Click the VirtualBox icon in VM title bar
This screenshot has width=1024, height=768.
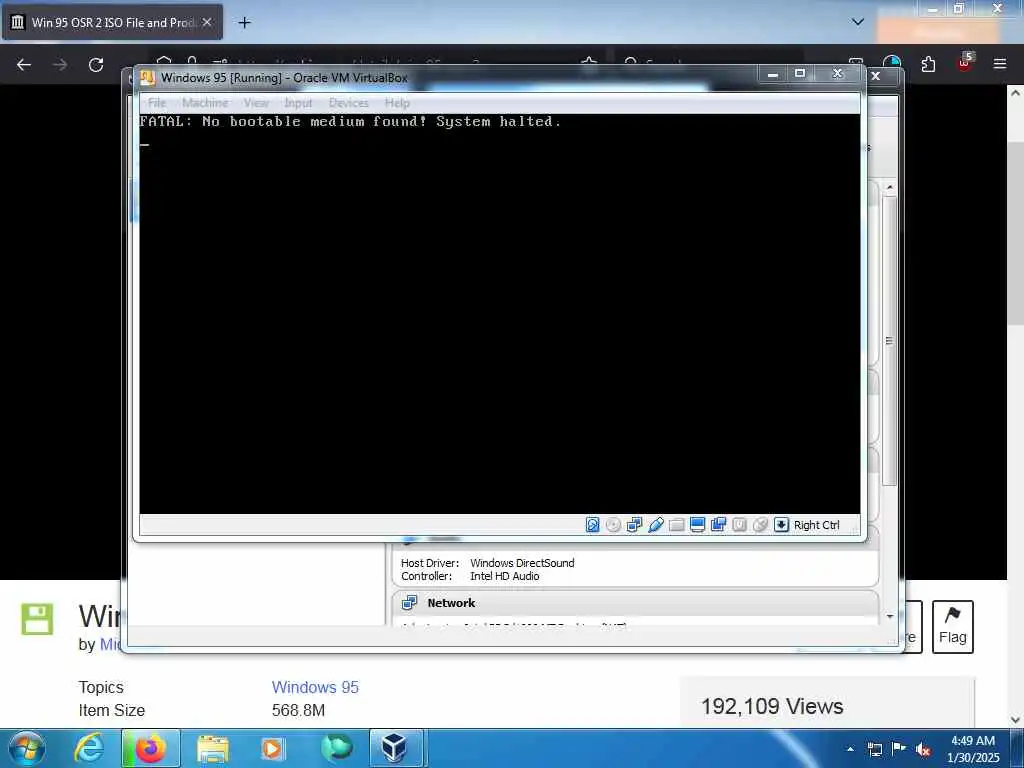click(148, 78)
